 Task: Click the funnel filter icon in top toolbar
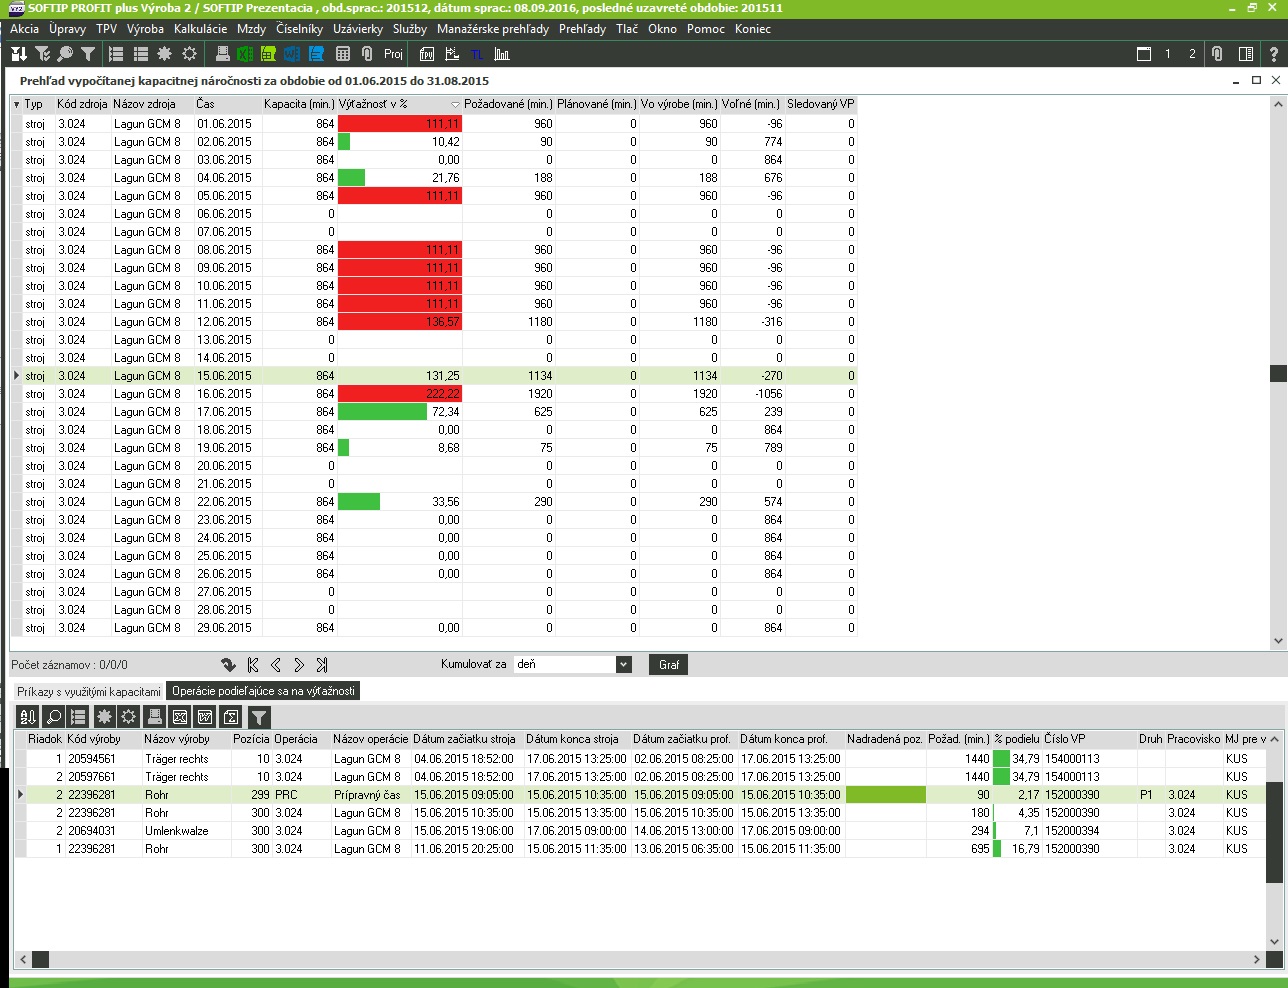[88, 54]
